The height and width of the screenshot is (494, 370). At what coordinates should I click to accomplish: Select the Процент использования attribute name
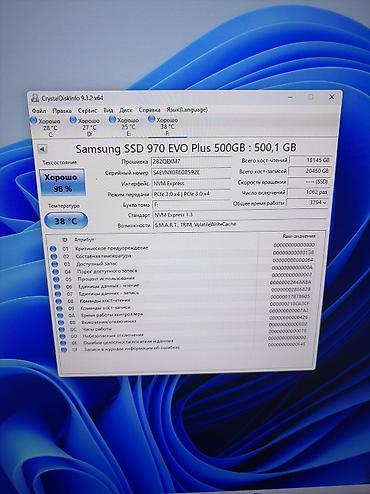(106, 278)
